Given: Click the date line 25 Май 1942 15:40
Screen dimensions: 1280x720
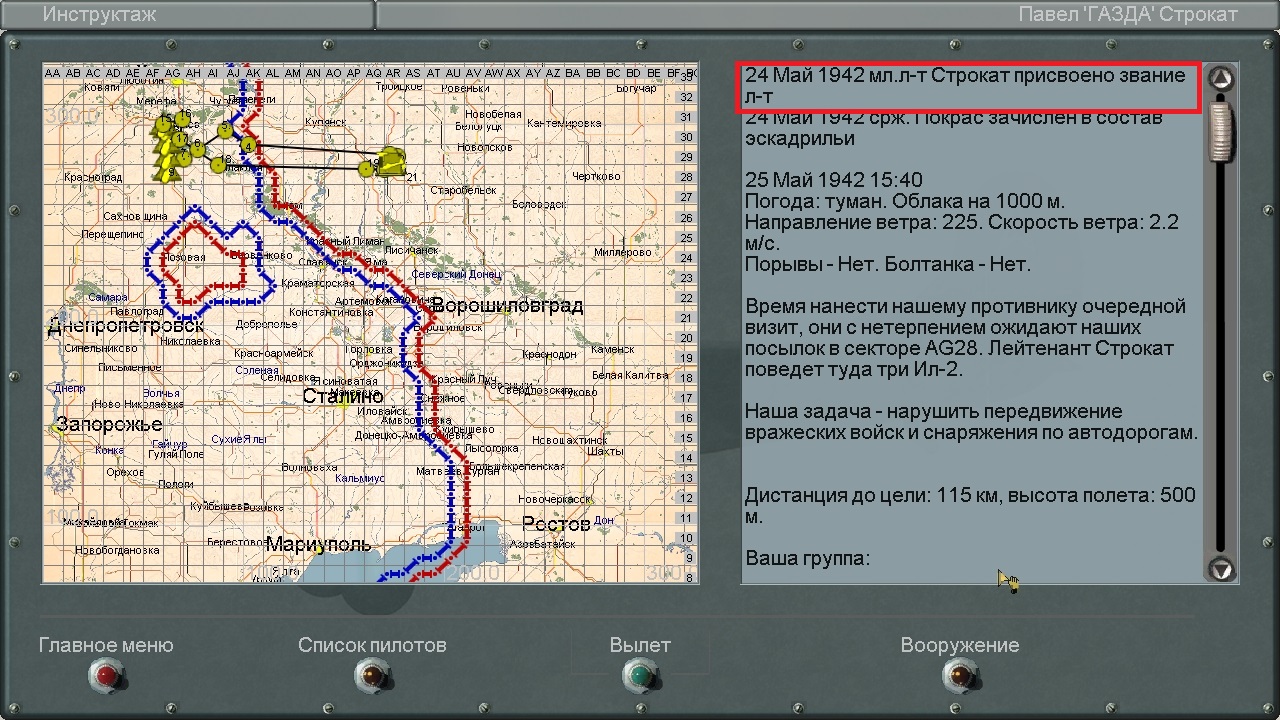Looking at the screenshot, I should [834, 180].
